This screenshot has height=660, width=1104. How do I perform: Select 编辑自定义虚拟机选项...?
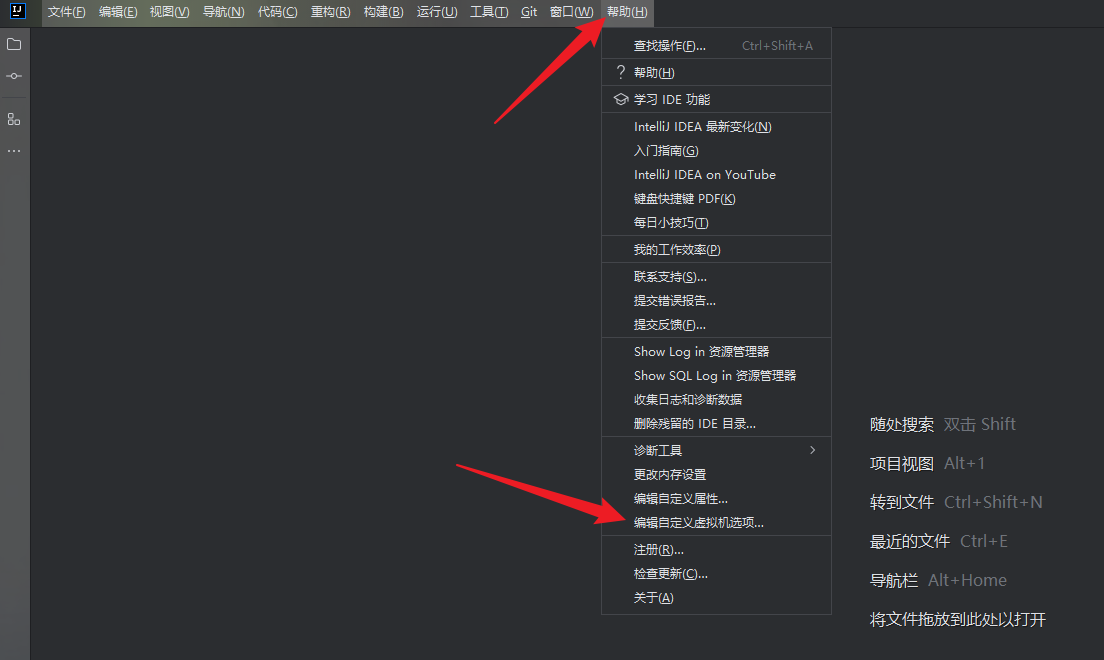click(x=716, y=523)
